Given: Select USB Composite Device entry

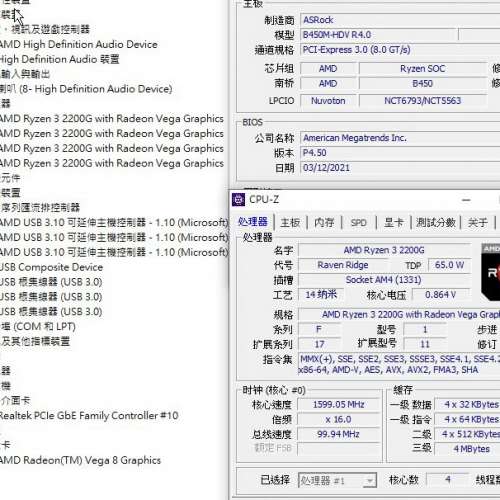Looking at the screenshot, I should tap(51, 267).
